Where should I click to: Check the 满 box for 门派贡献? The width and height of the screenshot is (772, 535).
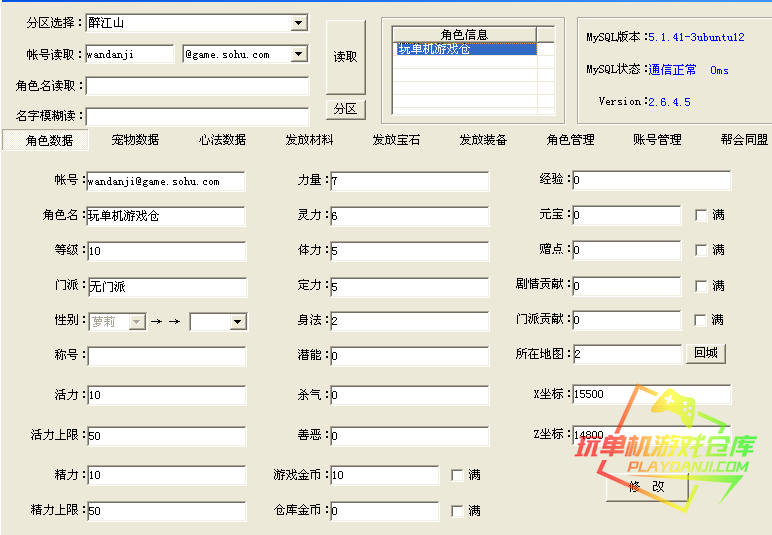[x=701, y=320]
